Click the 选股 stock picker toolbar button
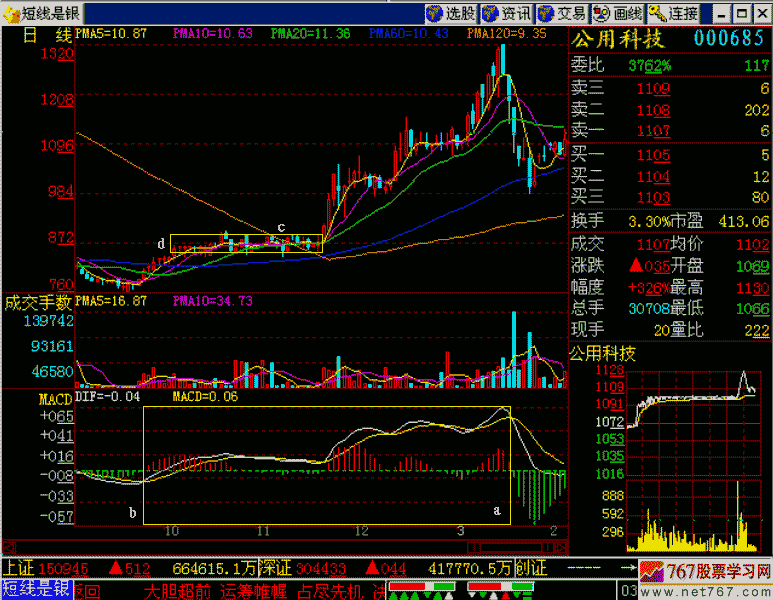Viewport: 773px width, 600px height. tap(452, 14)
